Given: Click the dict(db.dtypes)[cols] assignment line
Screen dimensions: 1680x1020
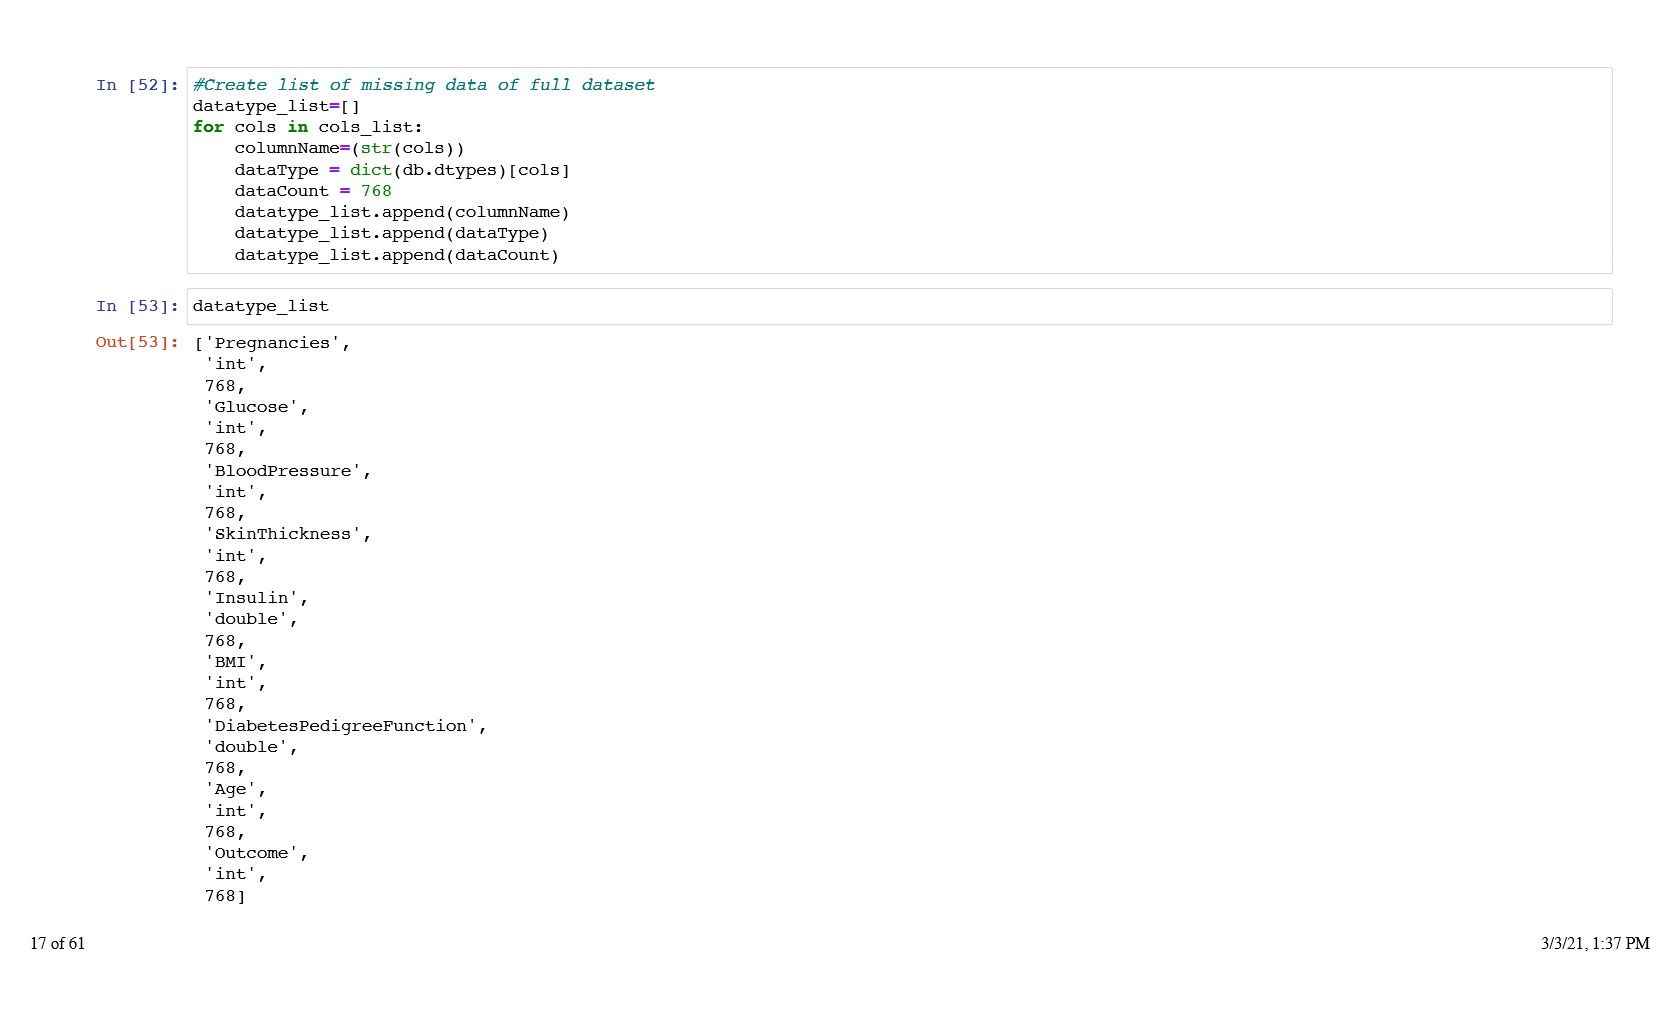Looking at the screenshot, I should point(401,170).
